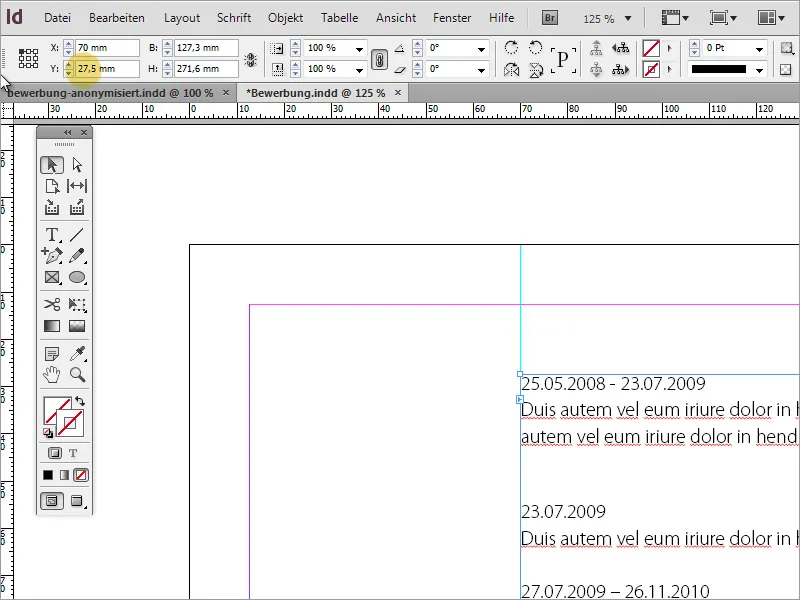Image resolution: width=800 pixels, height=600 pixels.
Task: Pick the Pen tool
Action: 52,255
